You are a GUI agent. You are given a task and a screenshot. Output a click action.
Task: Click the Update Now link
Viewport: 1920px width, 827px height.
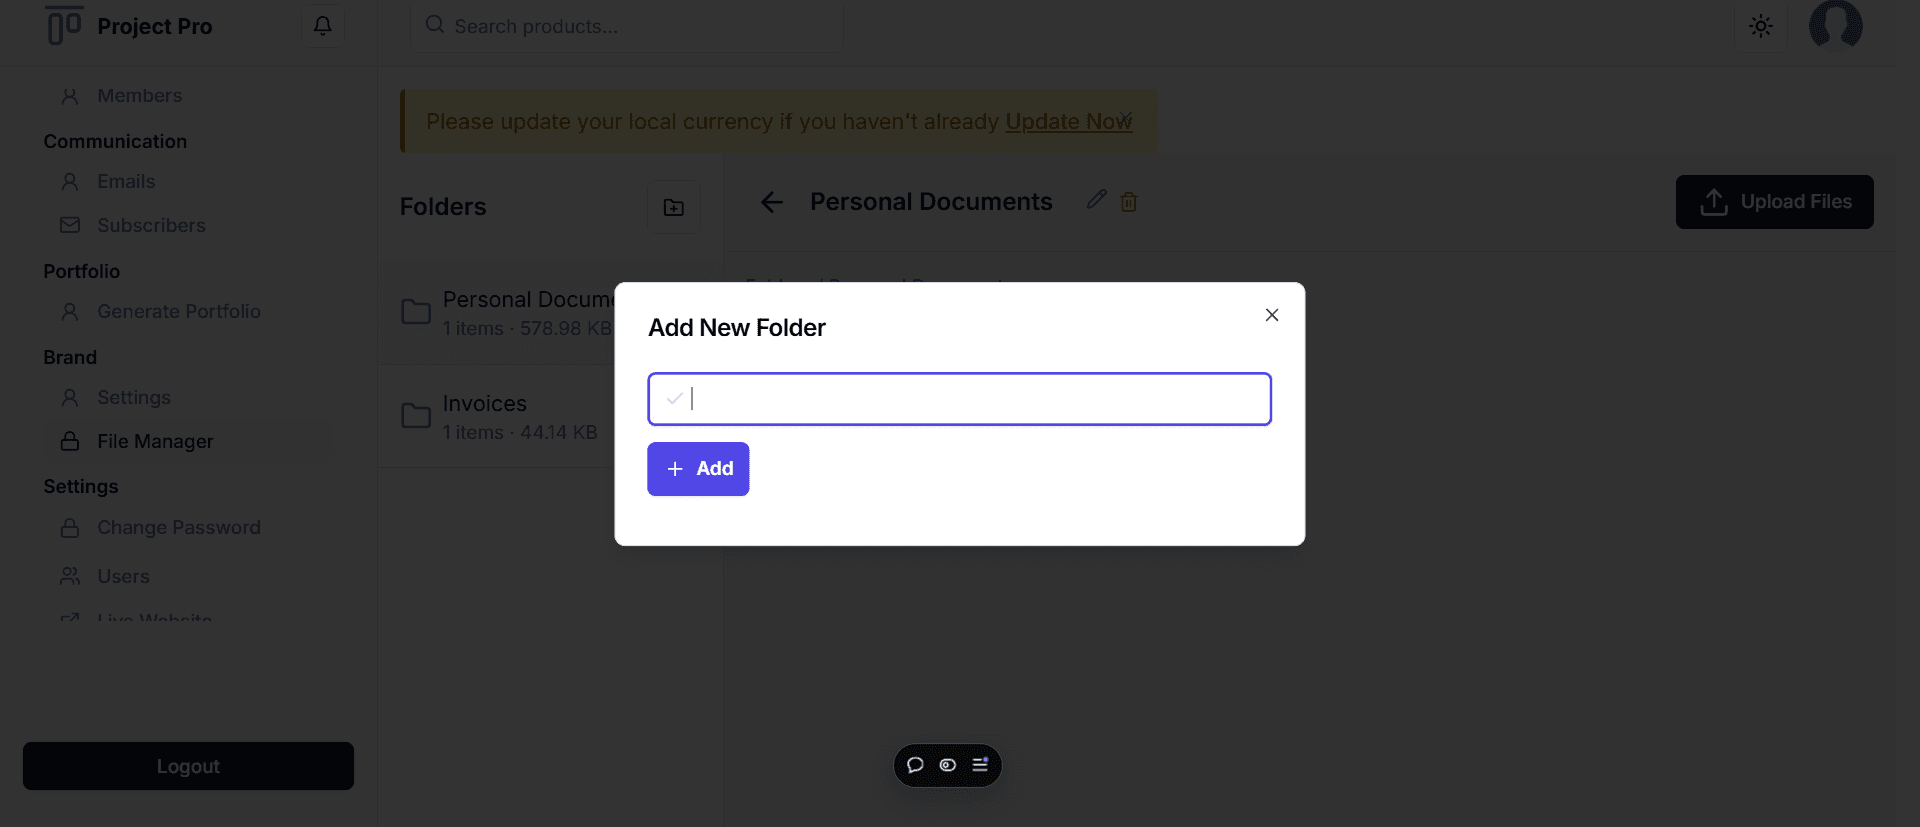point(1067,121)
